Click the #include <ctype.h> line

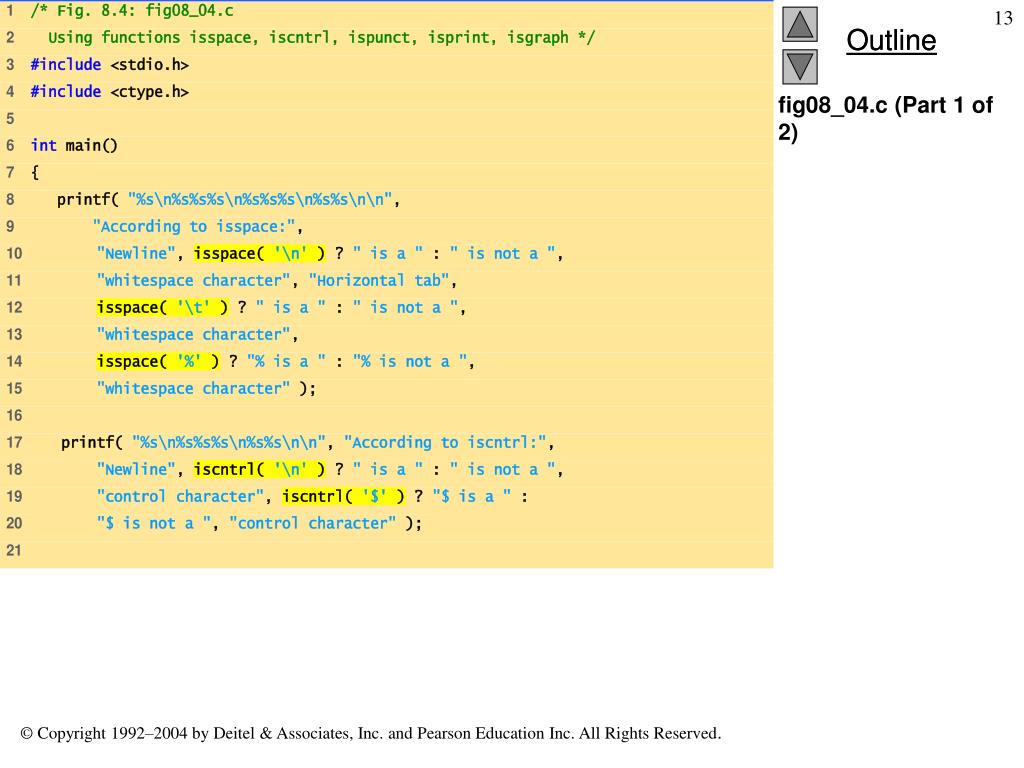(110, 91)
